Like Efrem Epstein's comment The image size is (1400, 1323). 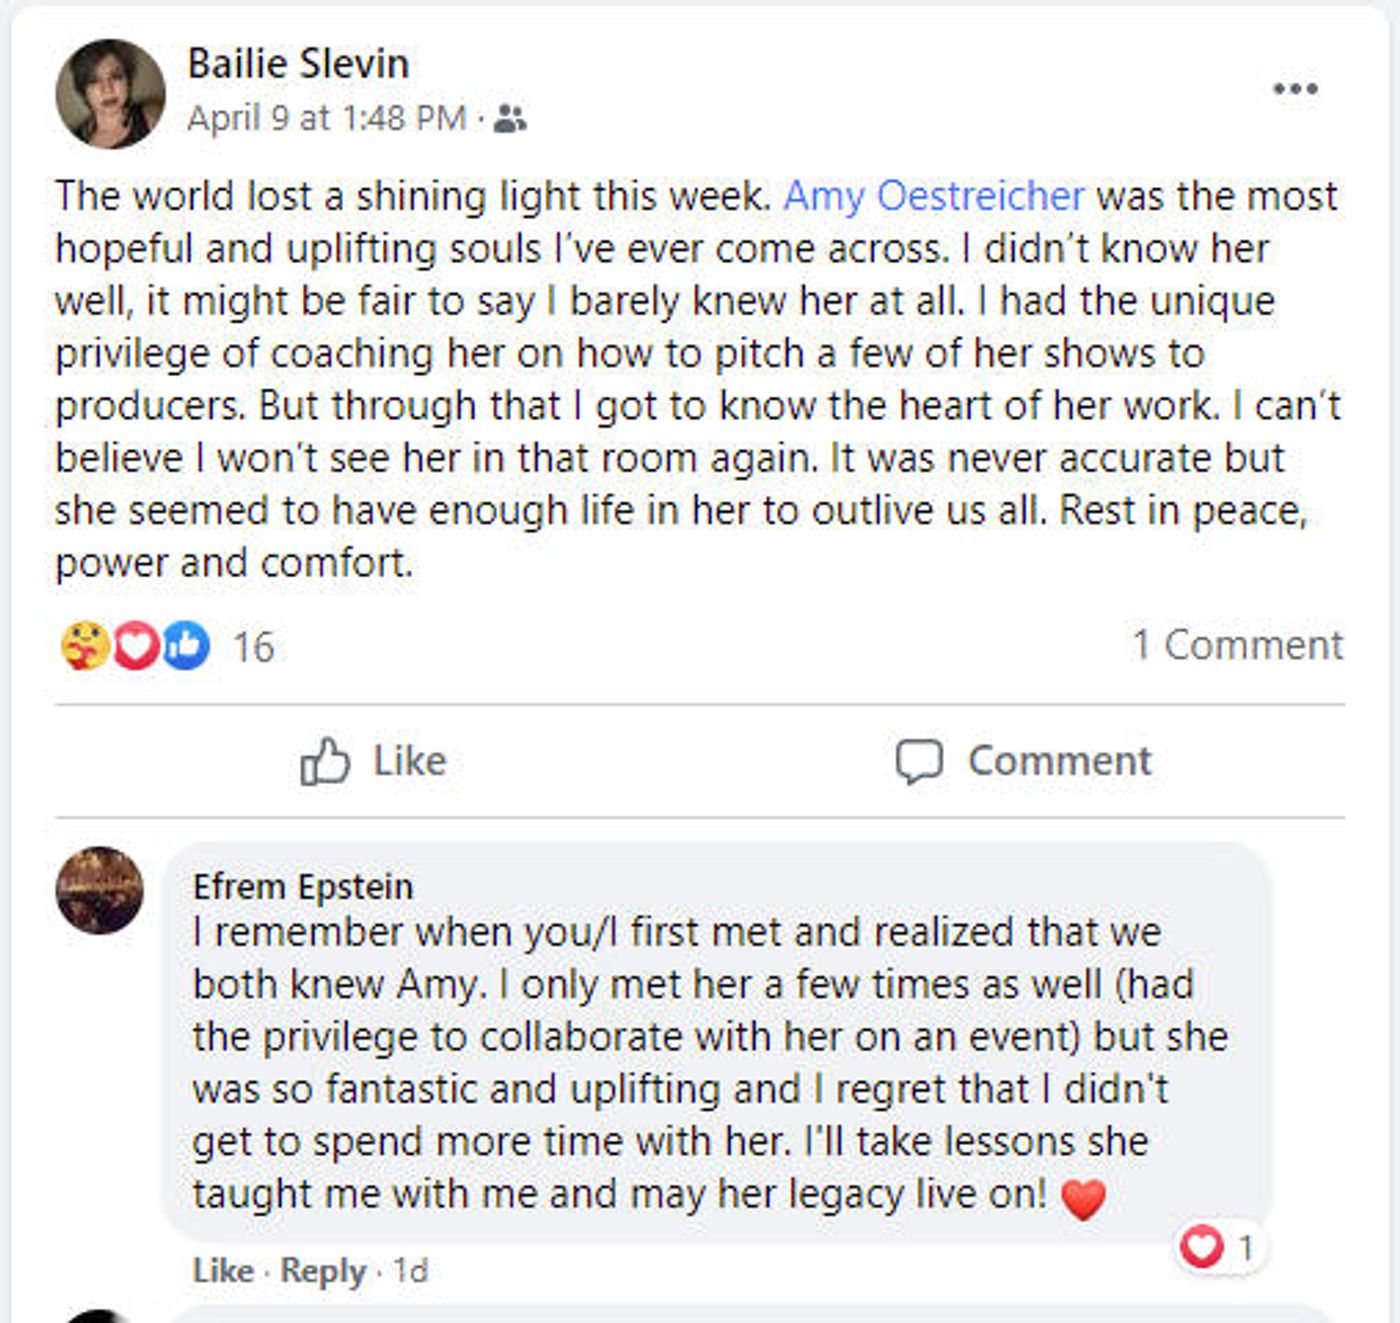point(222,1270)
